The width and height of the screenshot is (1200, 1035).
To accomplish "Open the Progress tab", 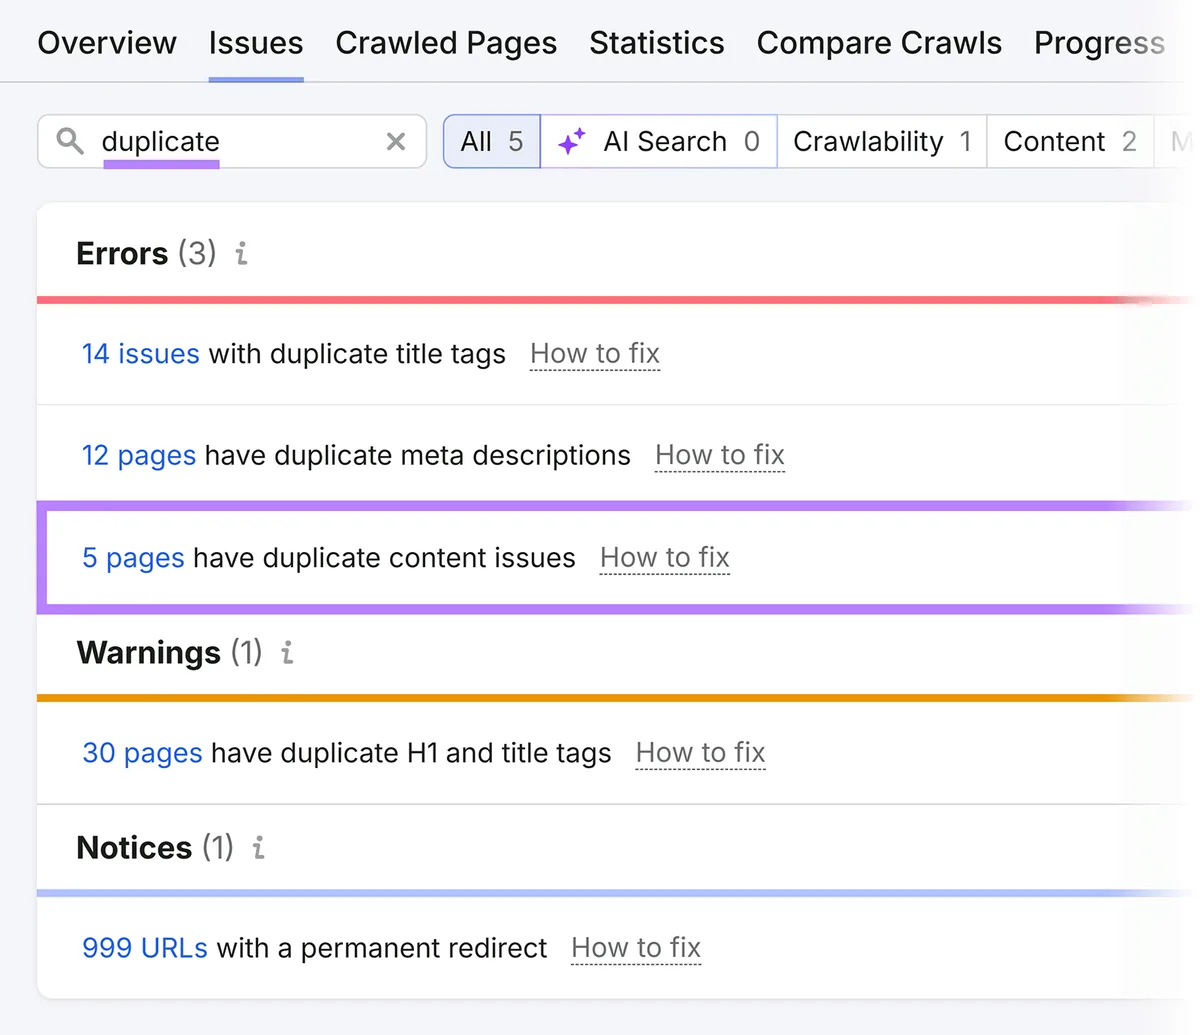I will point(1099,43).
